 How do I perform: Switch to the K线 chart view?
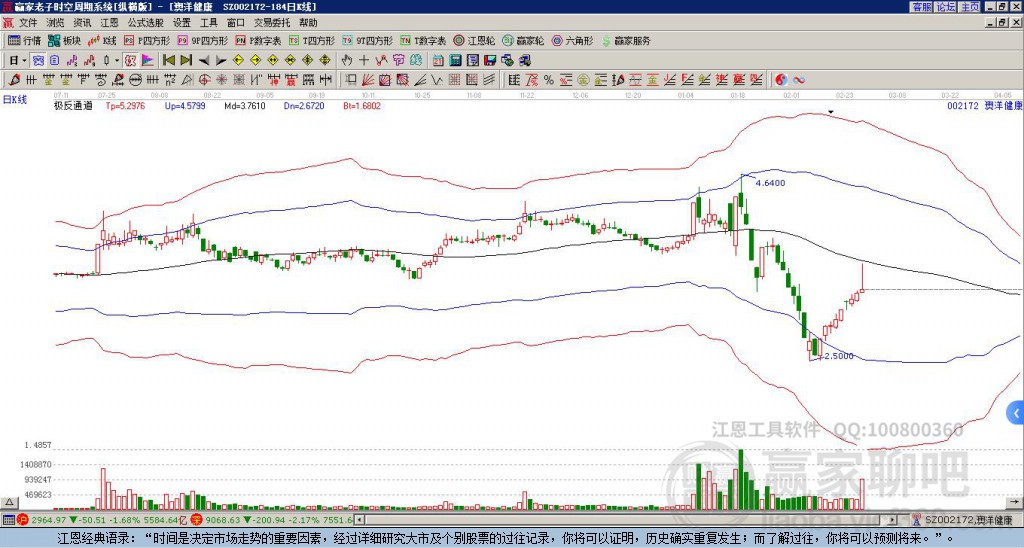102,40
